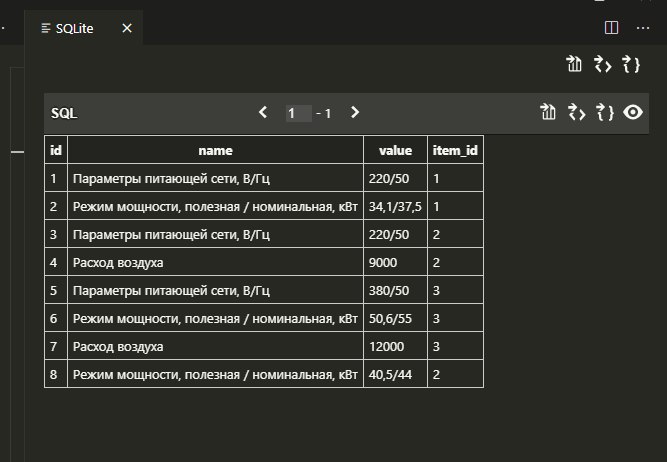This screenshot has height=462, width=667.
Task: Click the SQL result header label
Action: pyautogui.click(x=64, y=114)
